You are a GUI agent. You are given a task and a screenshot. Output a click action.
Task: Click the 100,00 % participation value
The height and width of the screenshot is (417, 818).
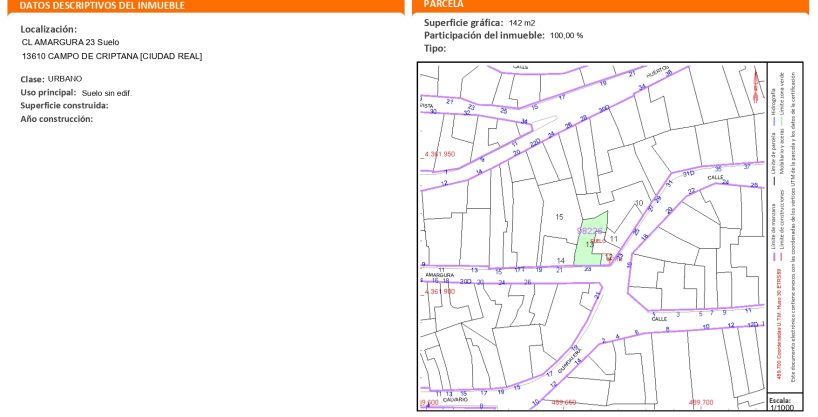(566, 35)
